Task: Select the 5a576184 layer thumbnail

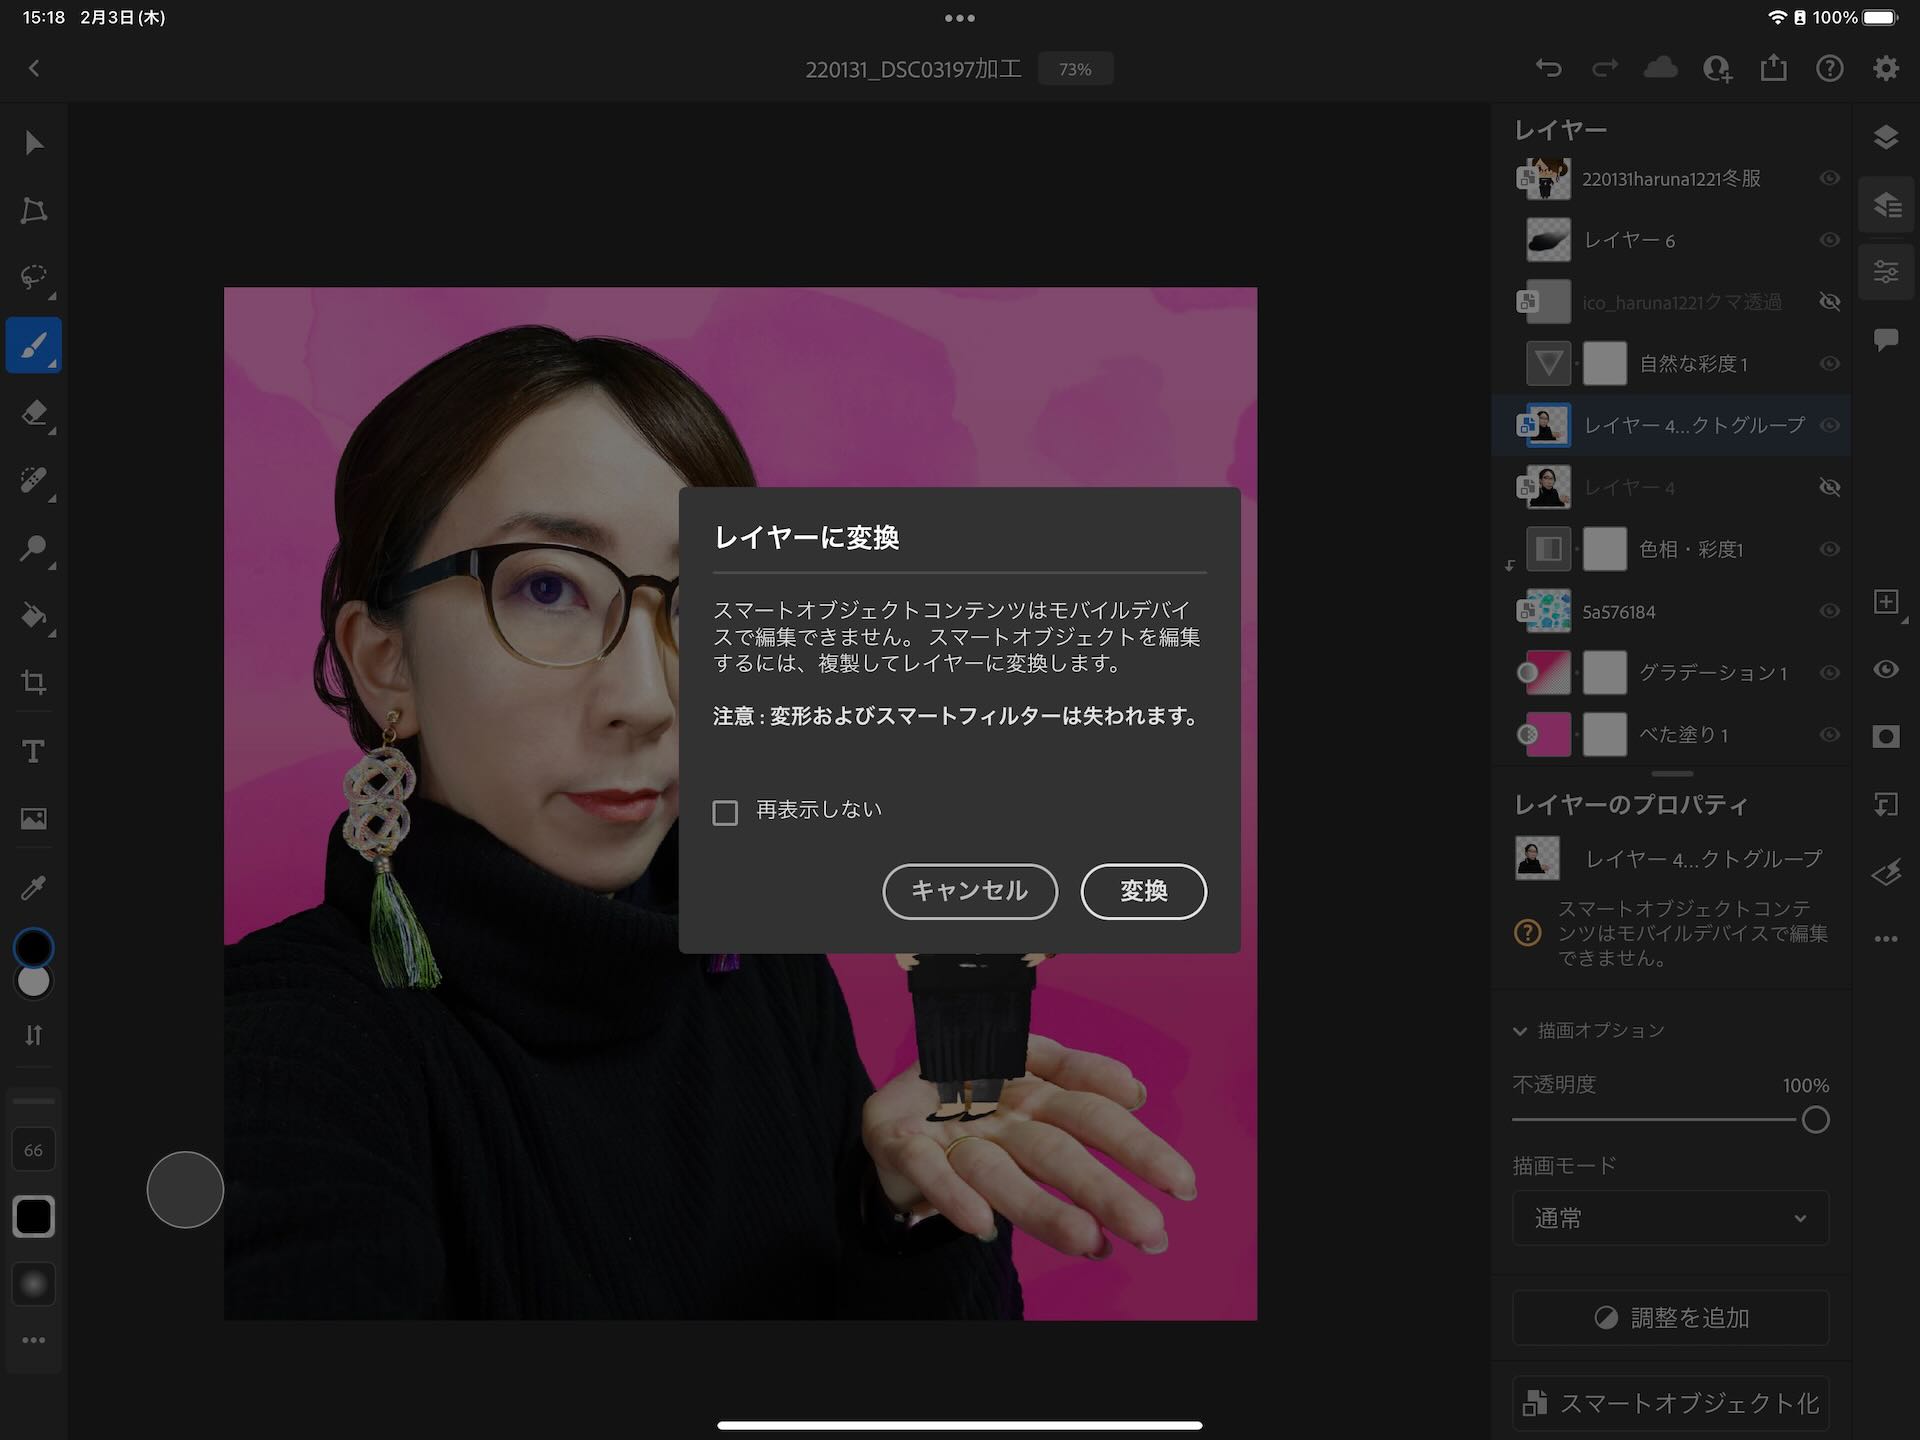Action: [x=1548, y=611]
